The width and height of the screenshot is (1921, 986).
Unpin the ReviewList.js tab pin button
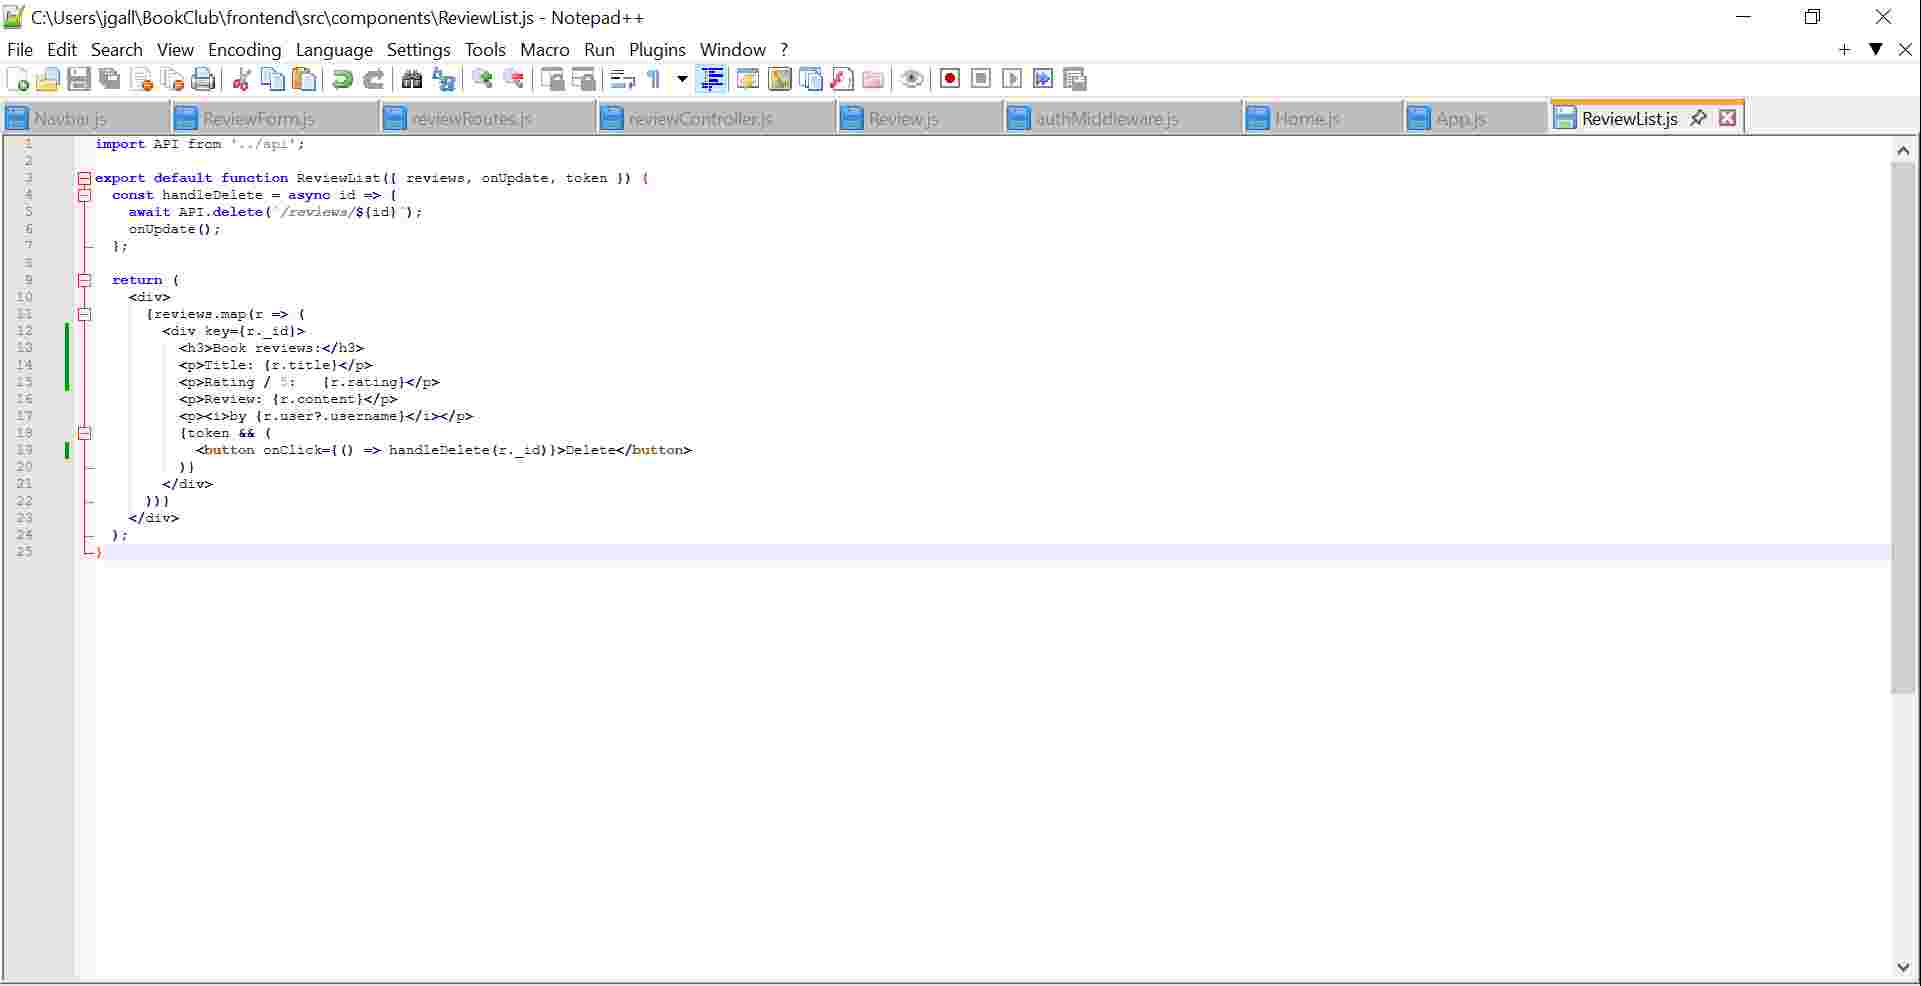coord(1698,117)
